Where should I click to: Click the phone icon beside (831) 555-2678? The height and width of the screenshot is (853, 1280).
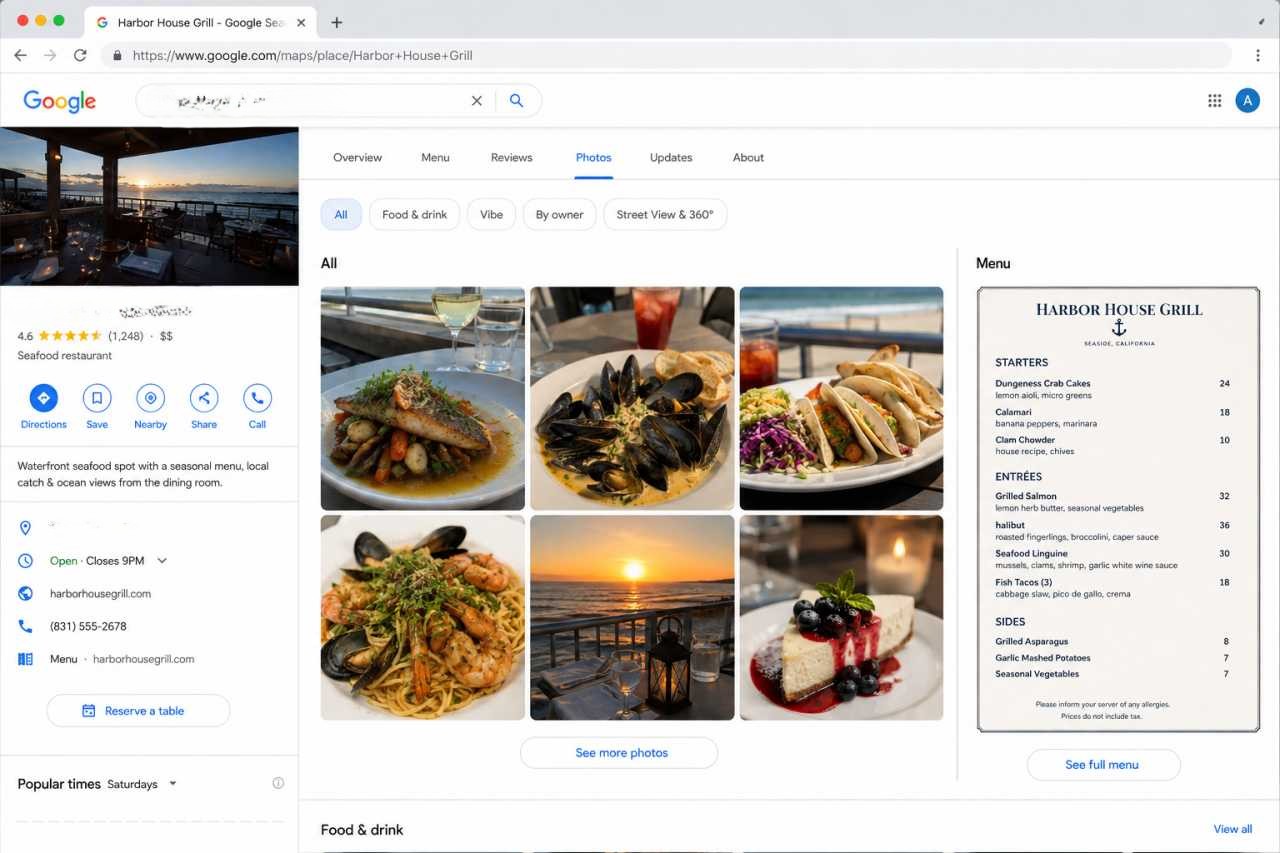coord(26,626)
